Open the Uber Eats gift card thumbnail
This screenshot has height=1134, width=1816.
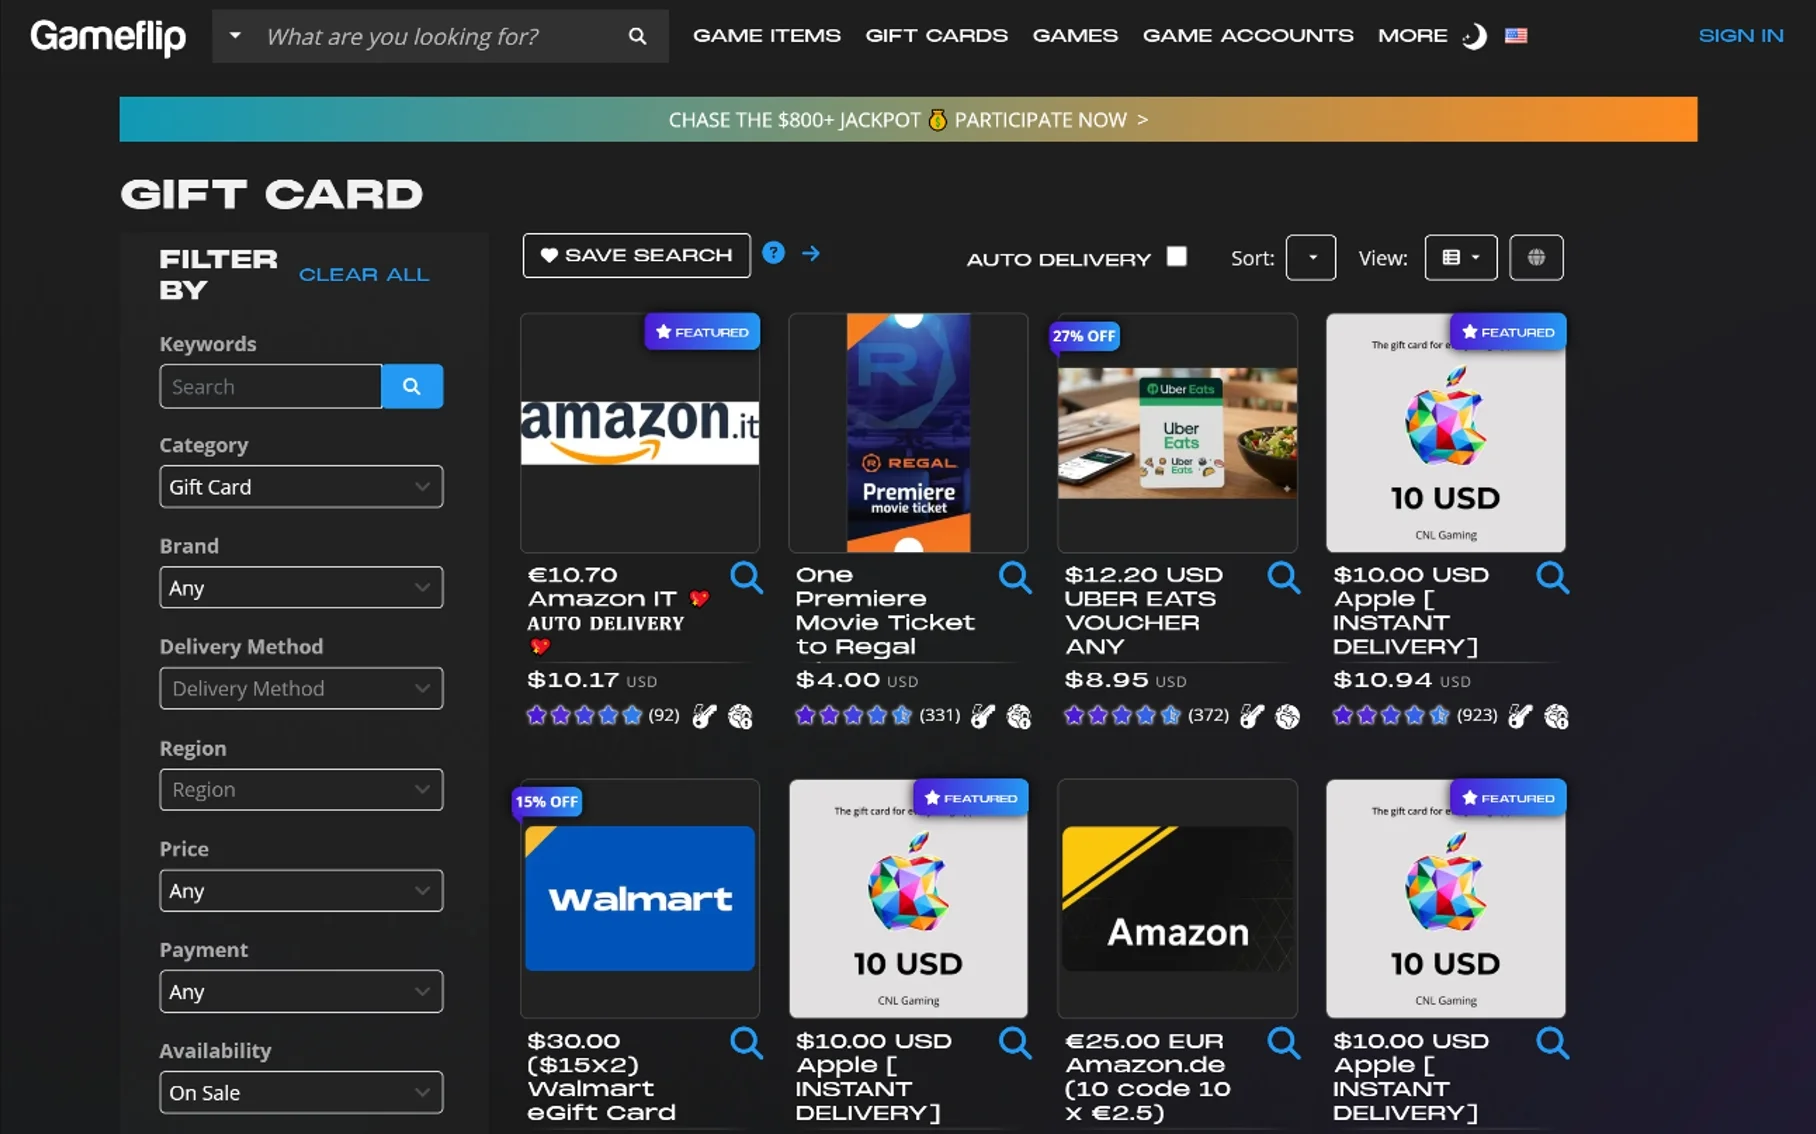pos(1177,433)
